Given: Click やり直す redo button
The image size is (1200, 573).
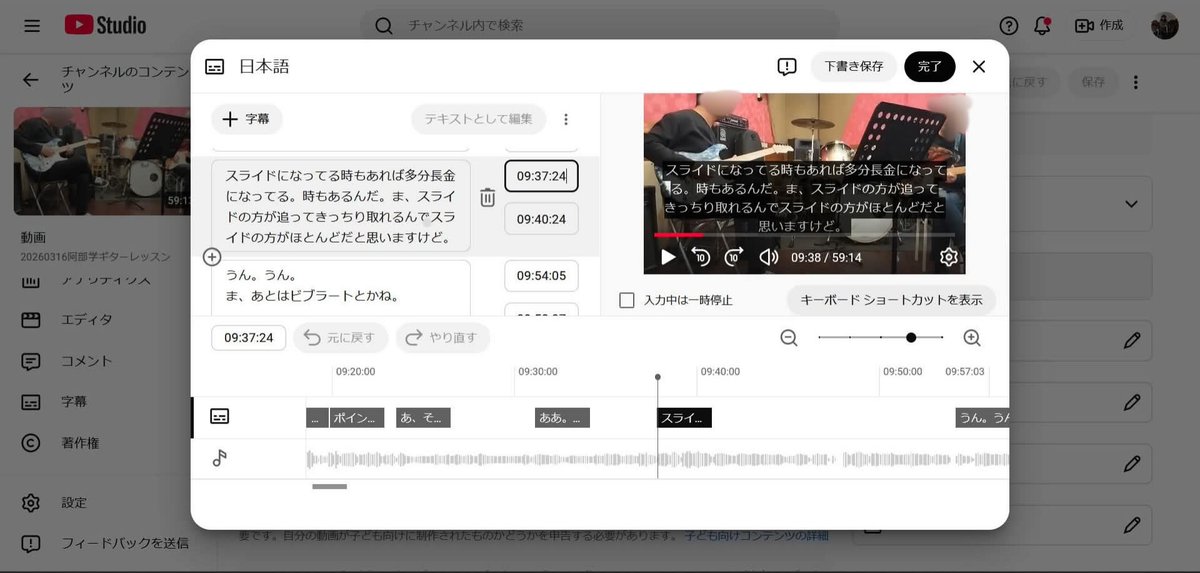Looking at the screenshot, I should pos(443,338).
